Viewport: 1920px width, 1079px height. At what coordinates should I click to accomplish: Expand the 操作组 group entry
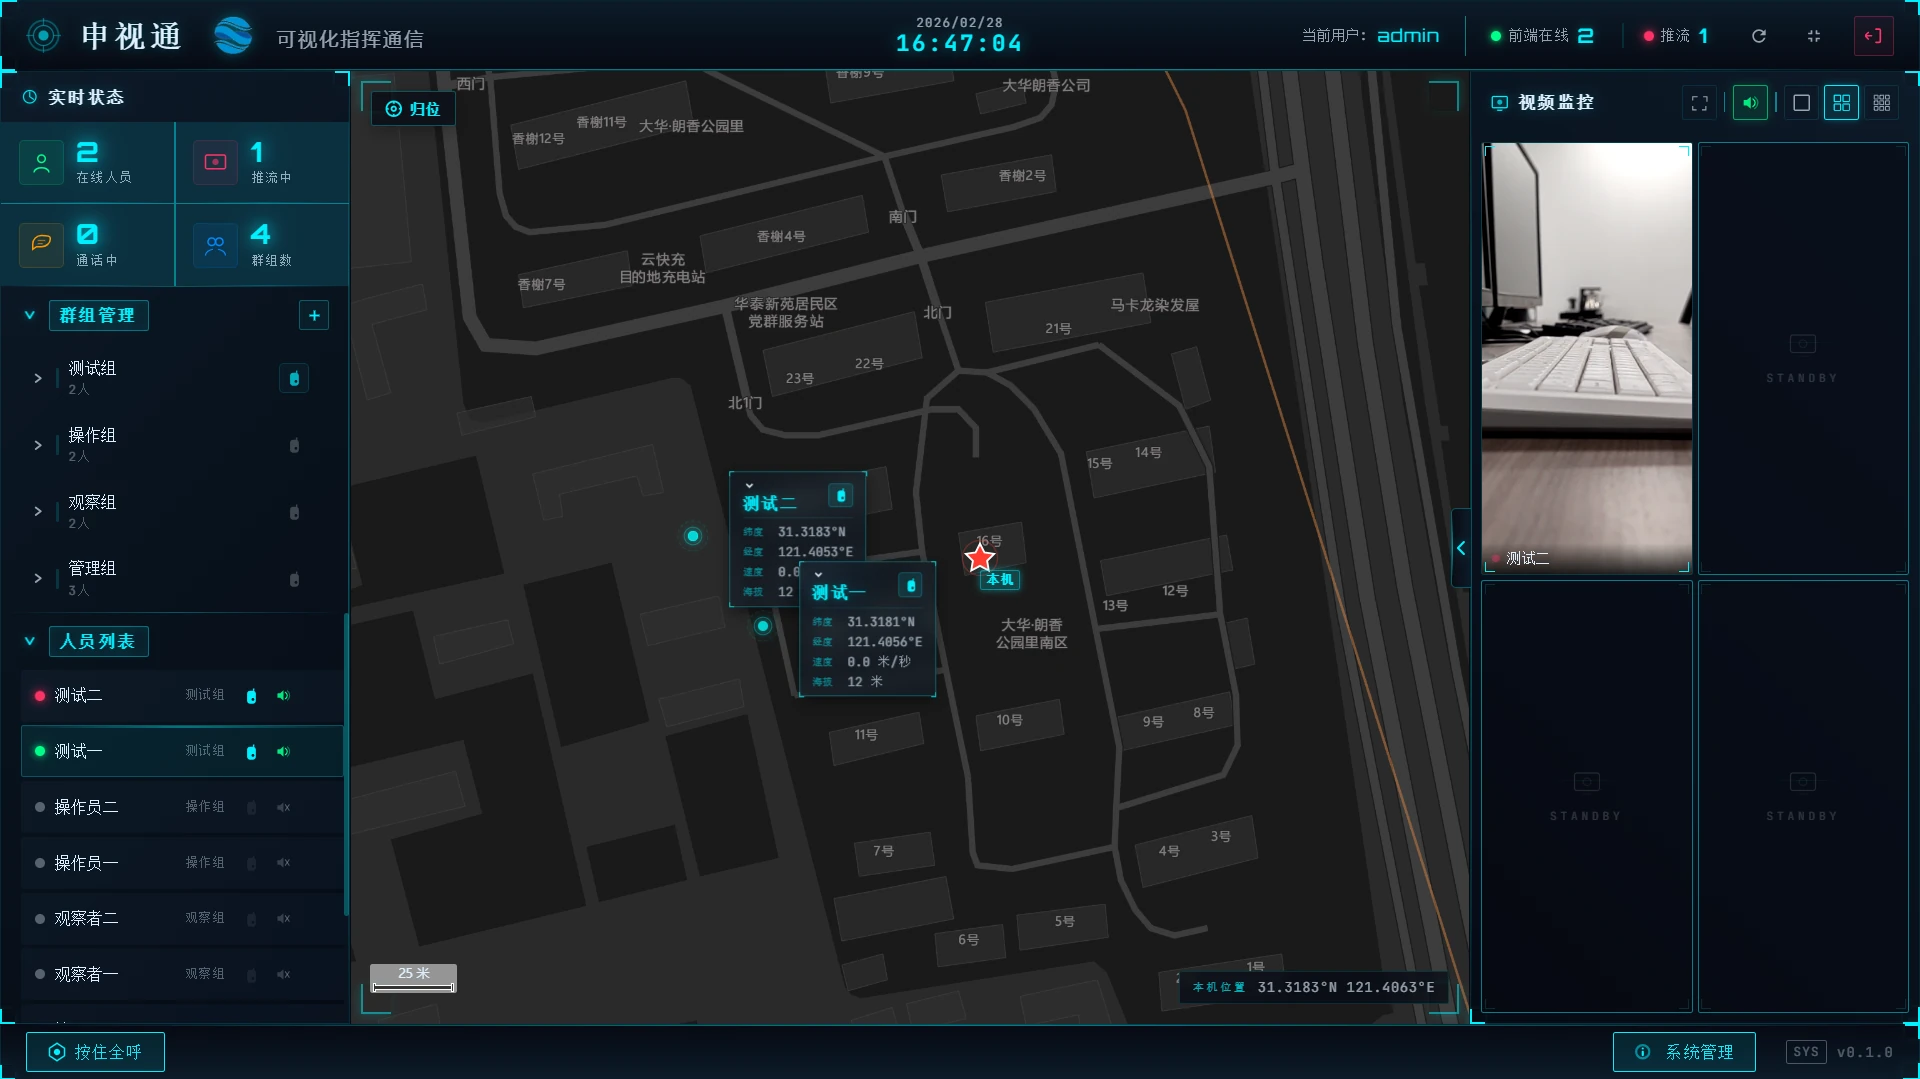point(39,445)
